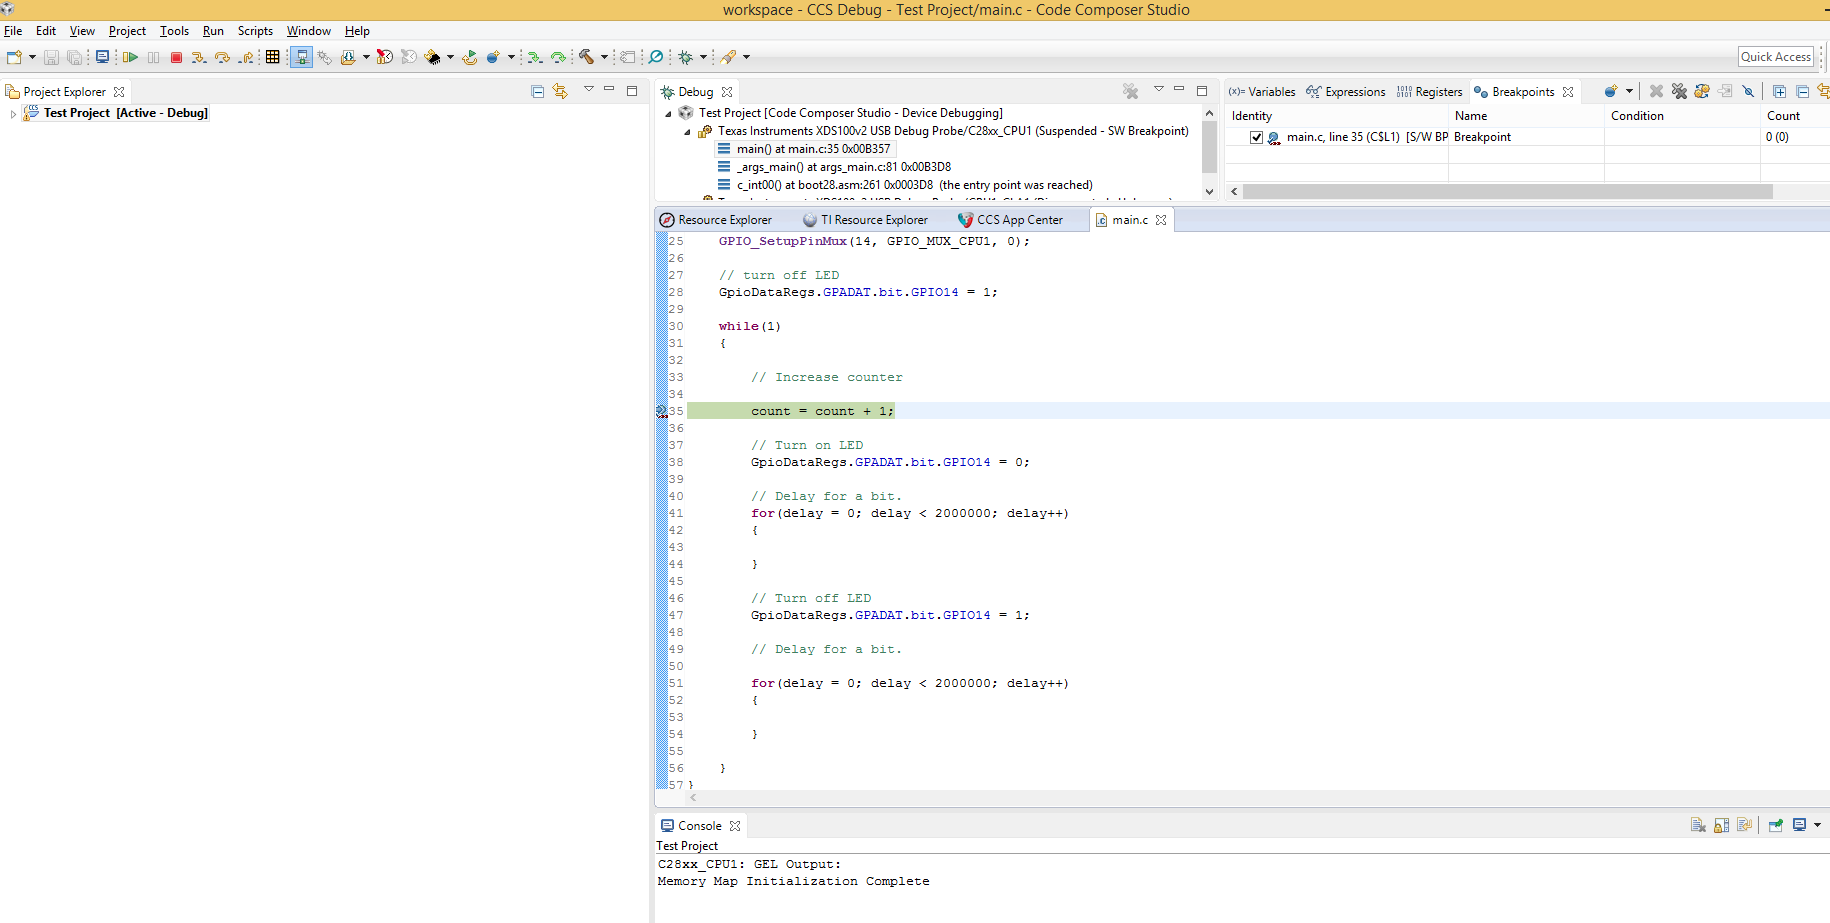Screen dimensions: 1830x923
Task: Select the main() at main.c:35 stack frame
Action: coord(812,149)
